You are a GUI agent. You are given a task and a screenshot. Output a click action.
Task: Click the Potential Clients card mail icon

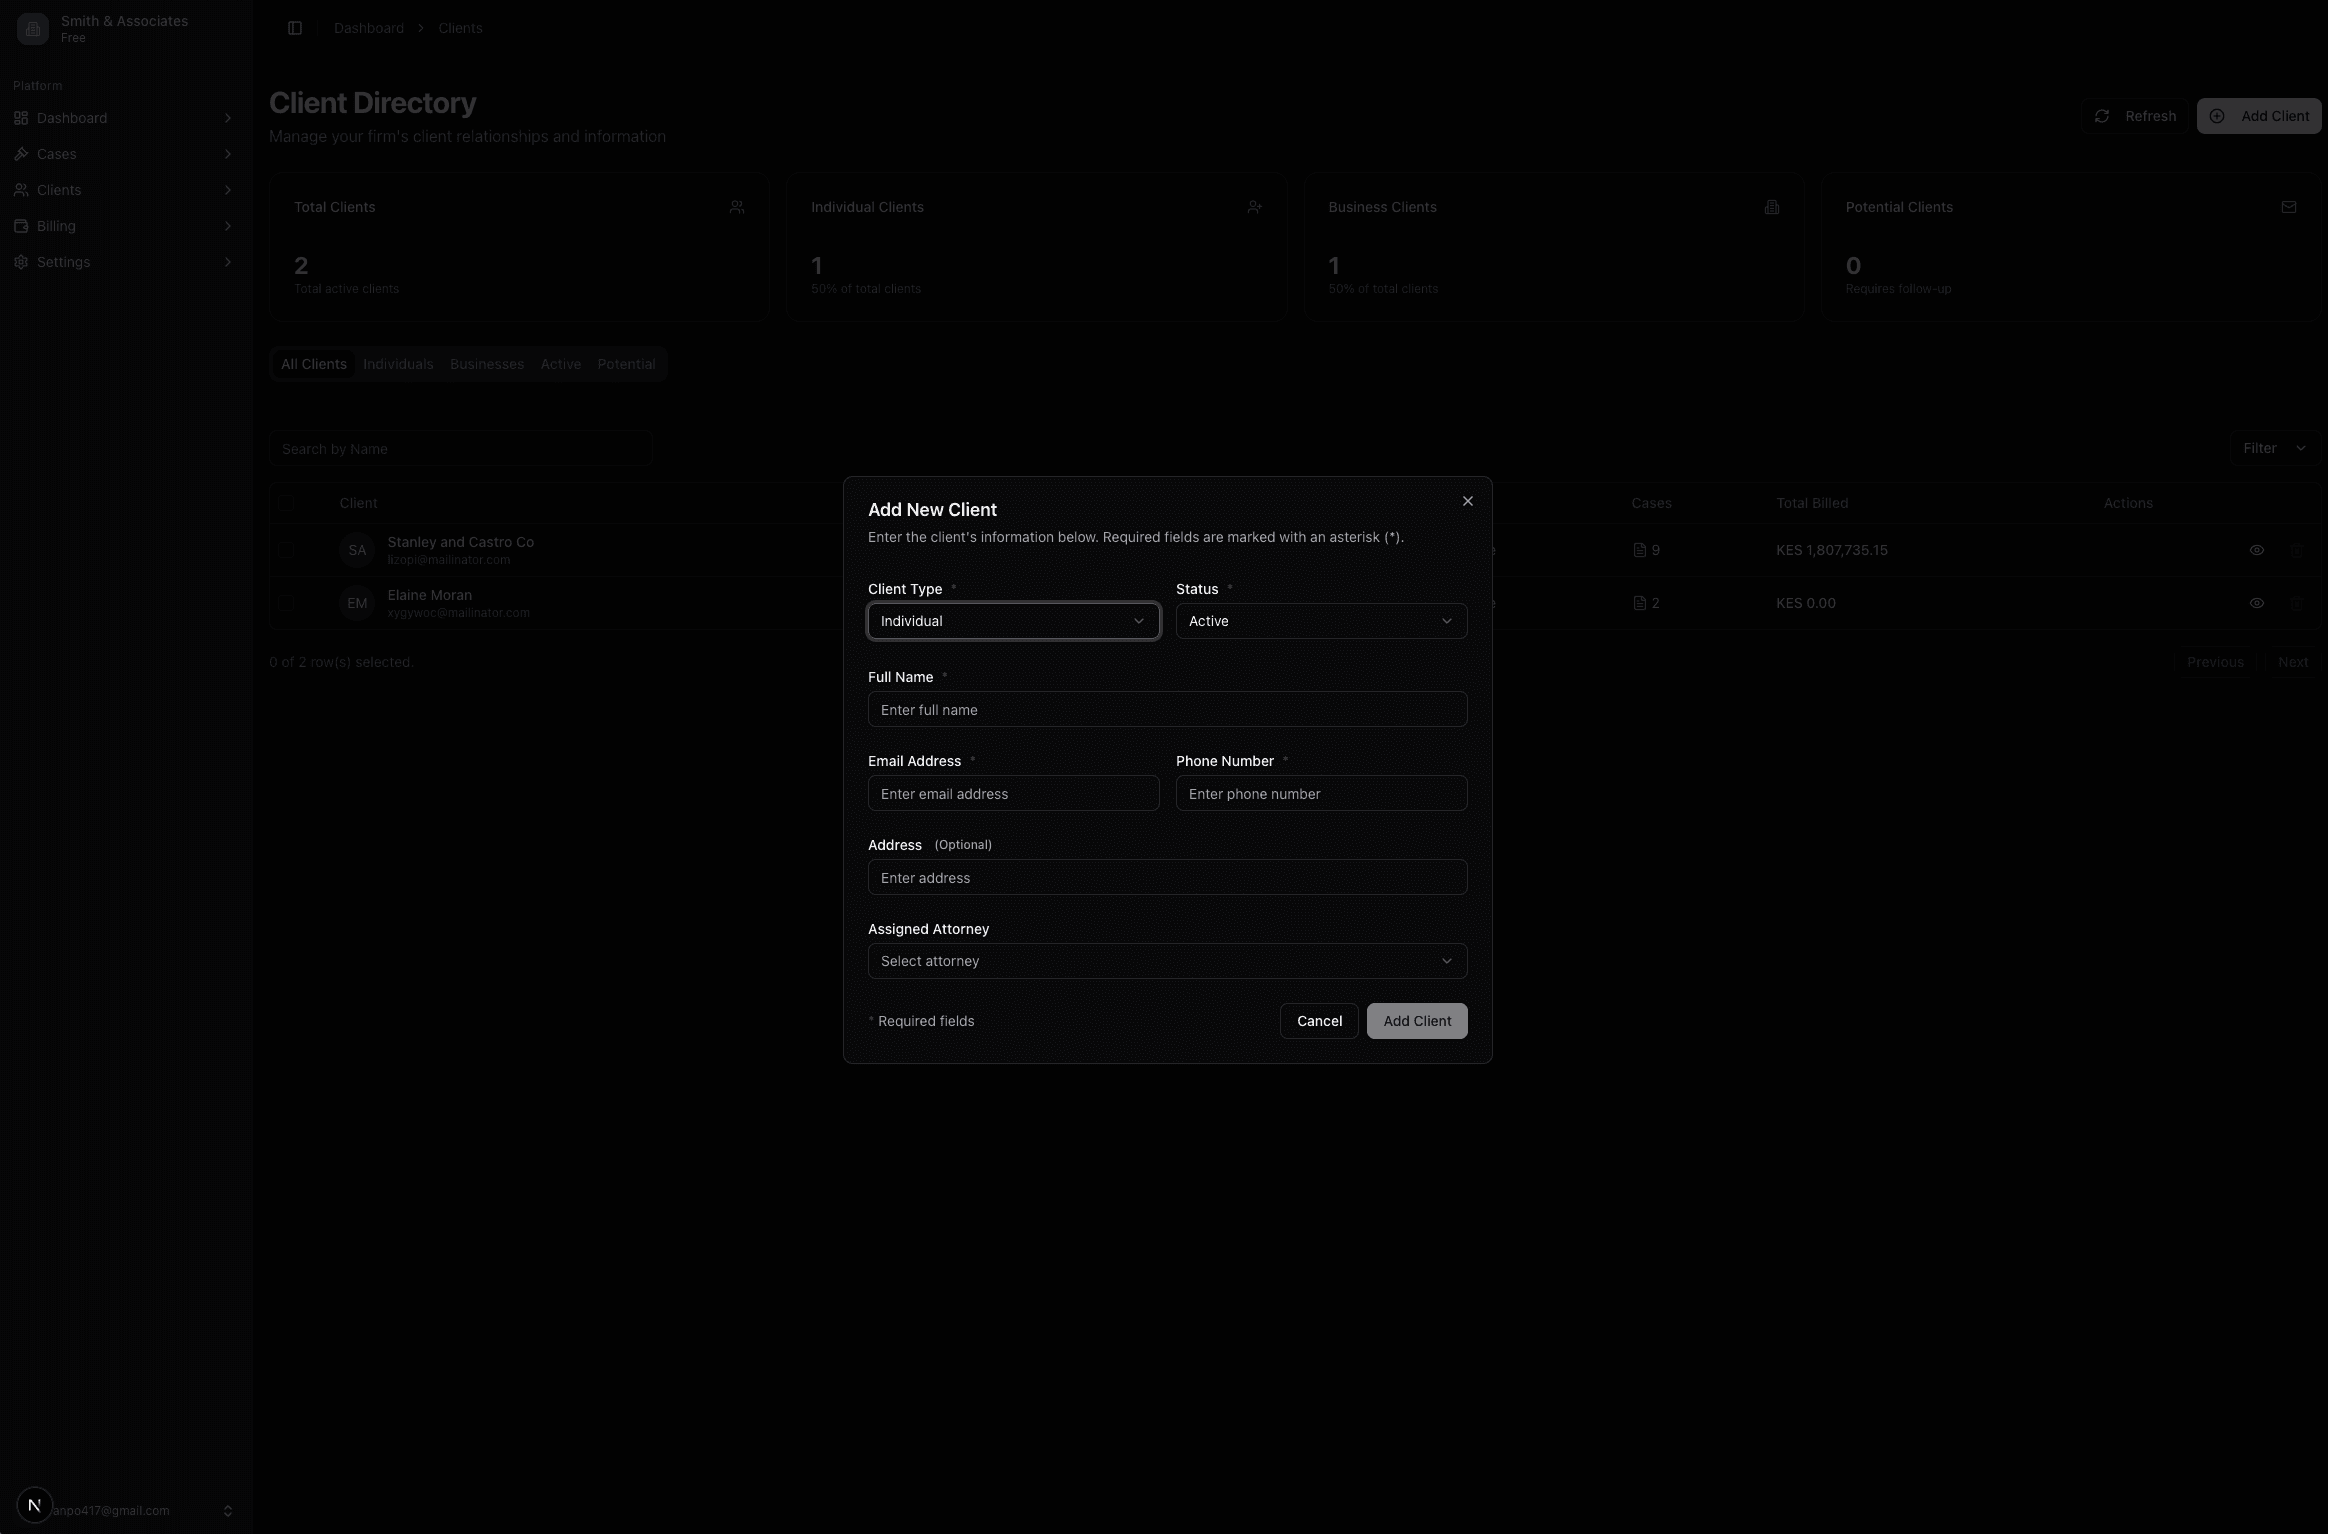click(x=2289, y=207)
